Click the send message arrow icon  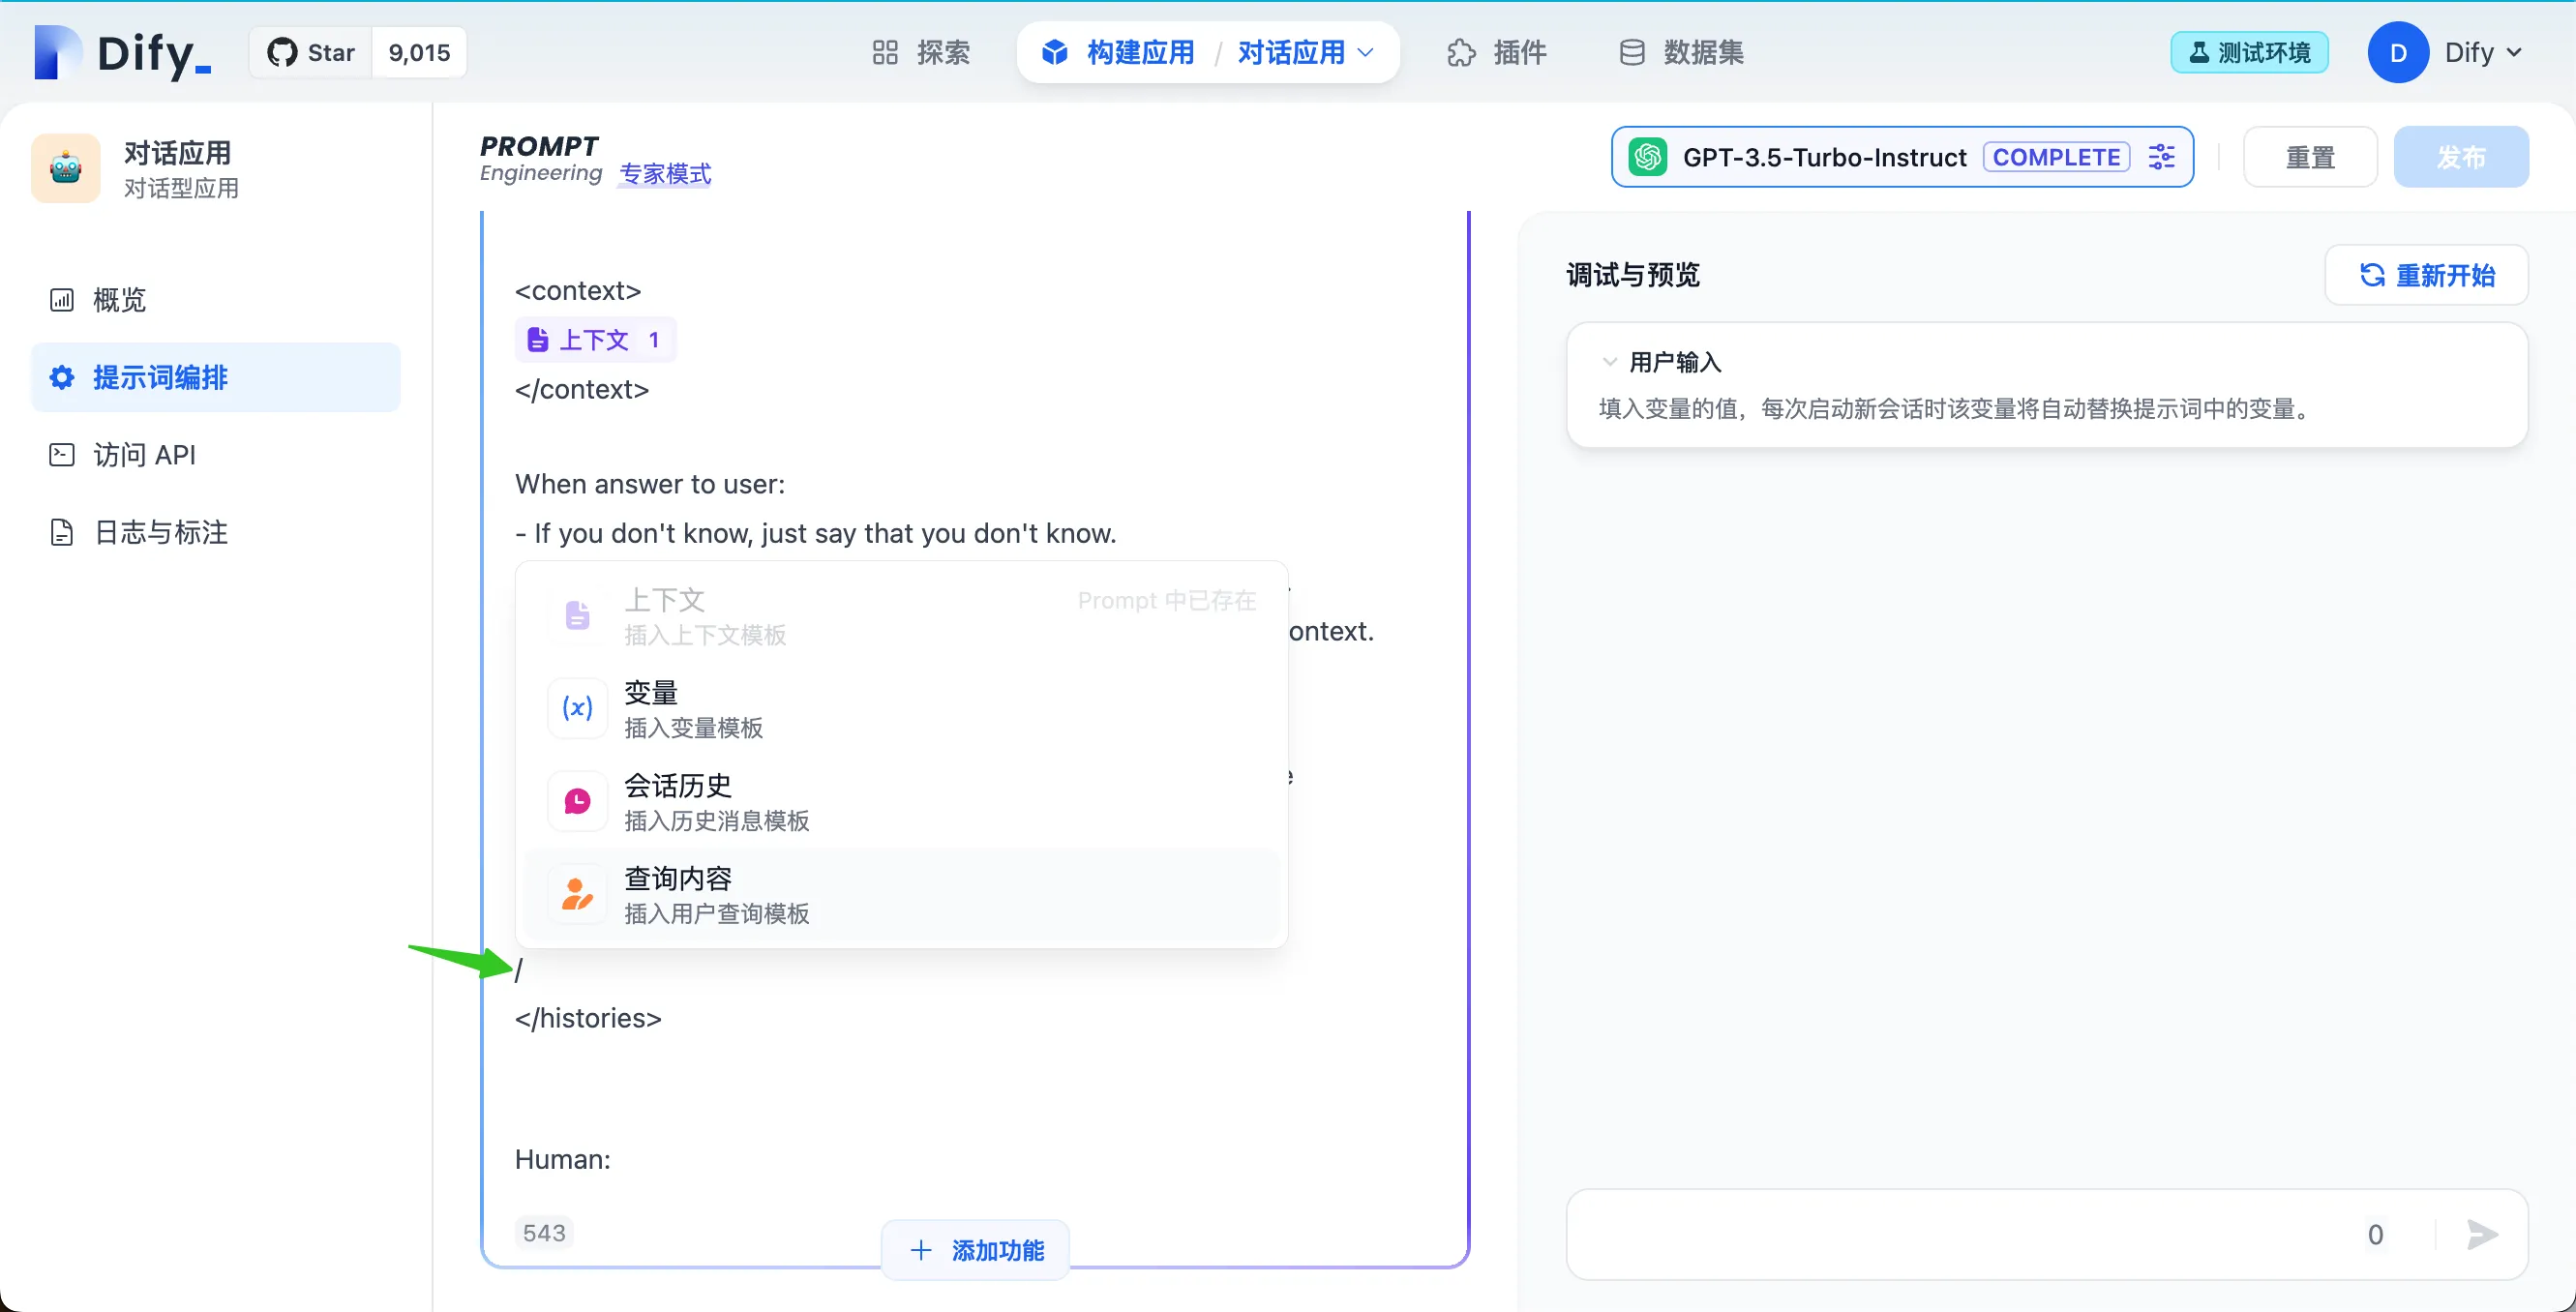point(2481,1234)
